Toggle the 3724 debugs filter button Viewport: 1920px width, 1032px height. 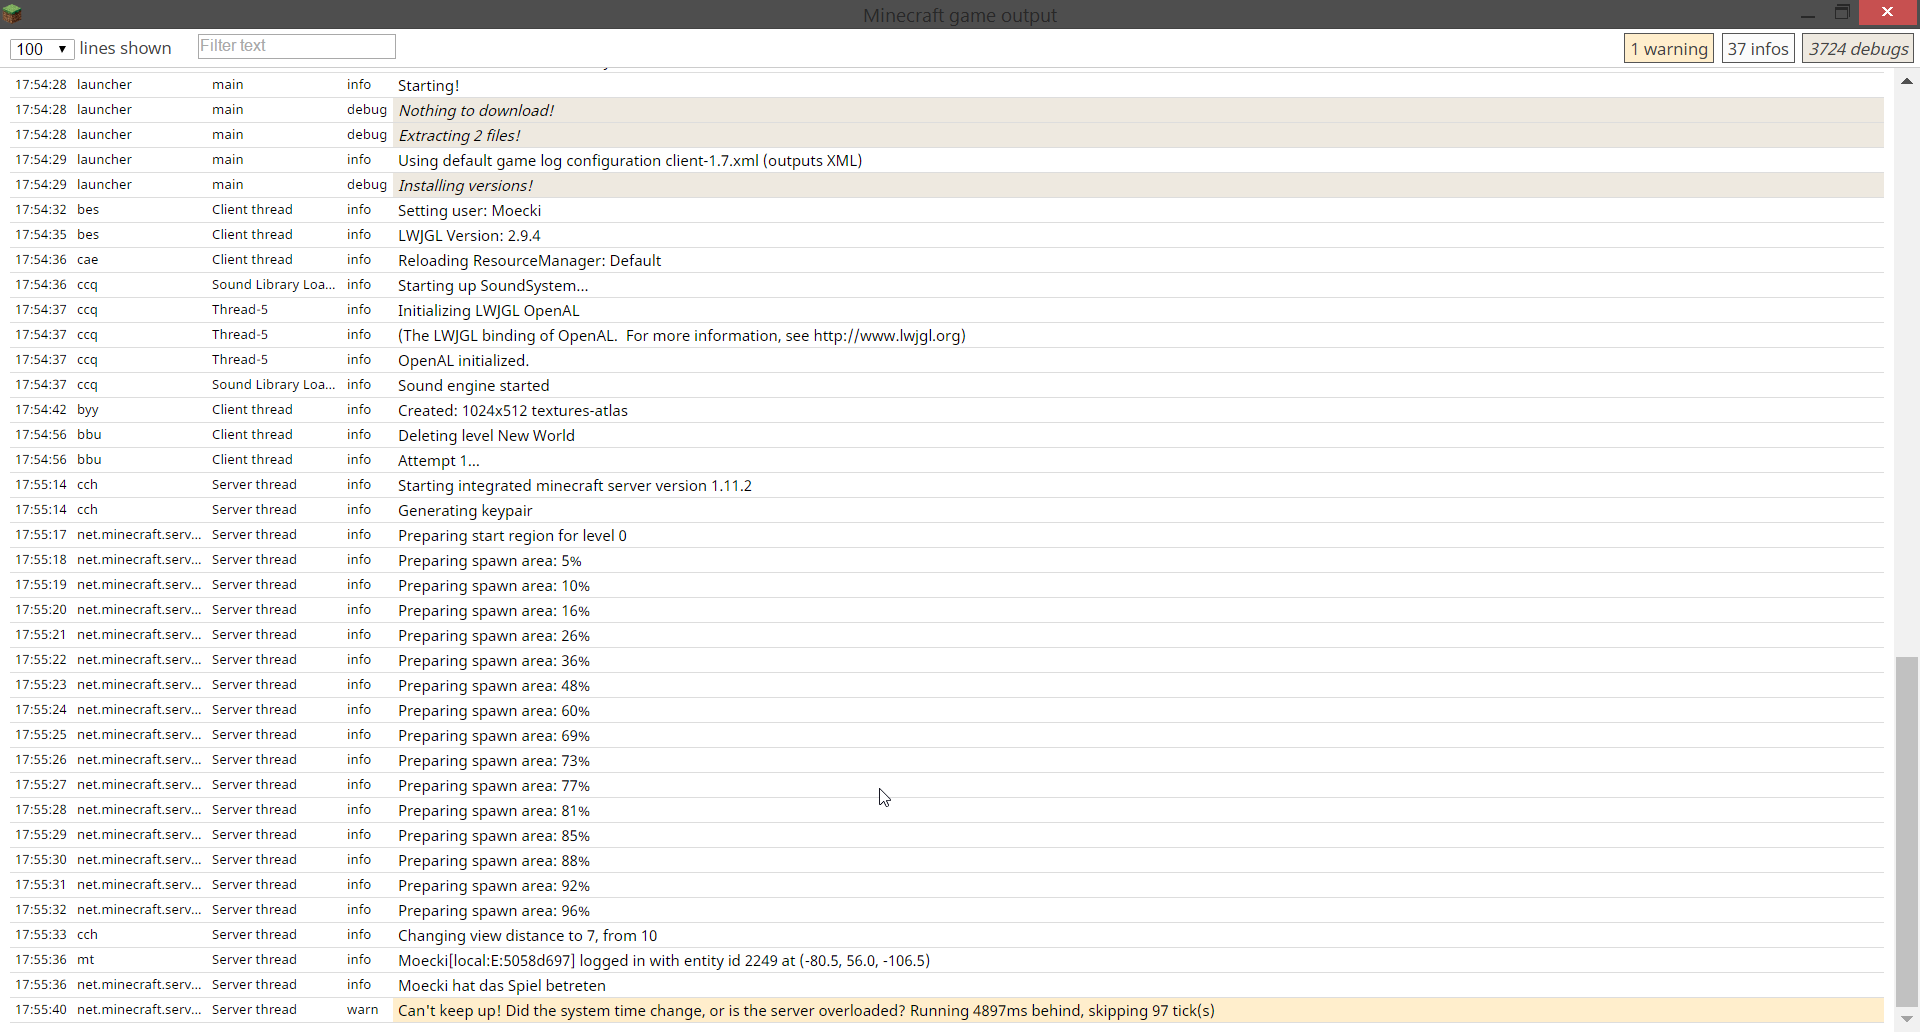click(x=1858, y=48)
